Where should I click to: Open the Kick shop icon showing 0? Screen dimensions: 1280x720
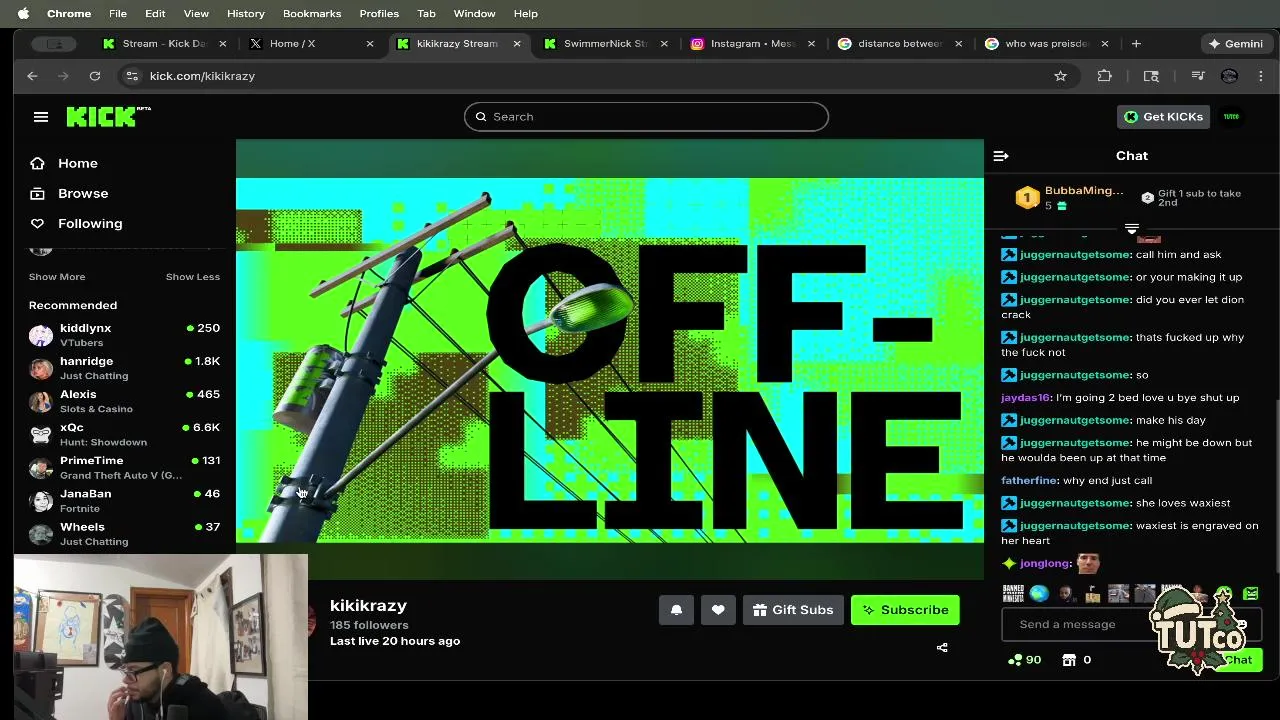(x=1076, y=660)
